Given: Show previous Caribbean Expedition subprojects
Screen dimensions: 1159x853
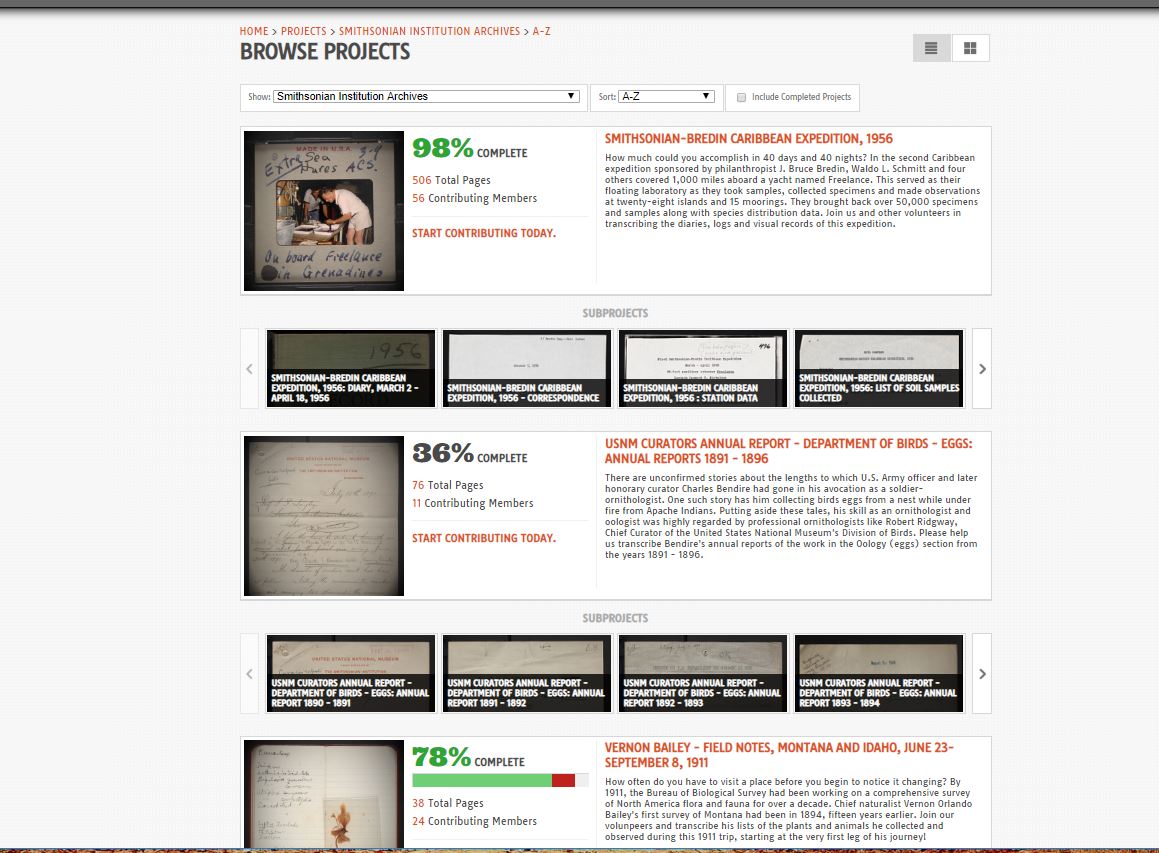Looking at the screenshot, I should click(250, 369).
